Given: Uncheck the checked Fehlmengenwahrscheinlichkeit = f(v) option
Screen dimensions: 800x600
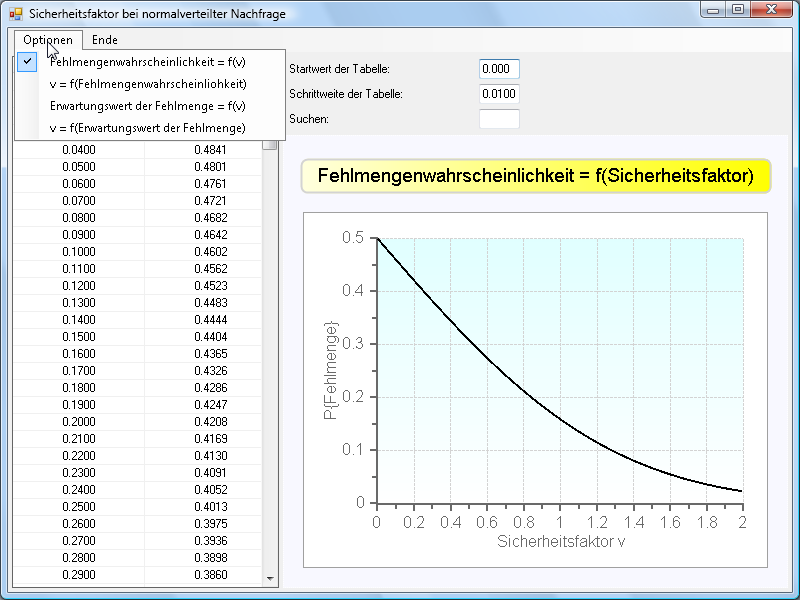Looking at the screenshot, I should coord(147,62).
